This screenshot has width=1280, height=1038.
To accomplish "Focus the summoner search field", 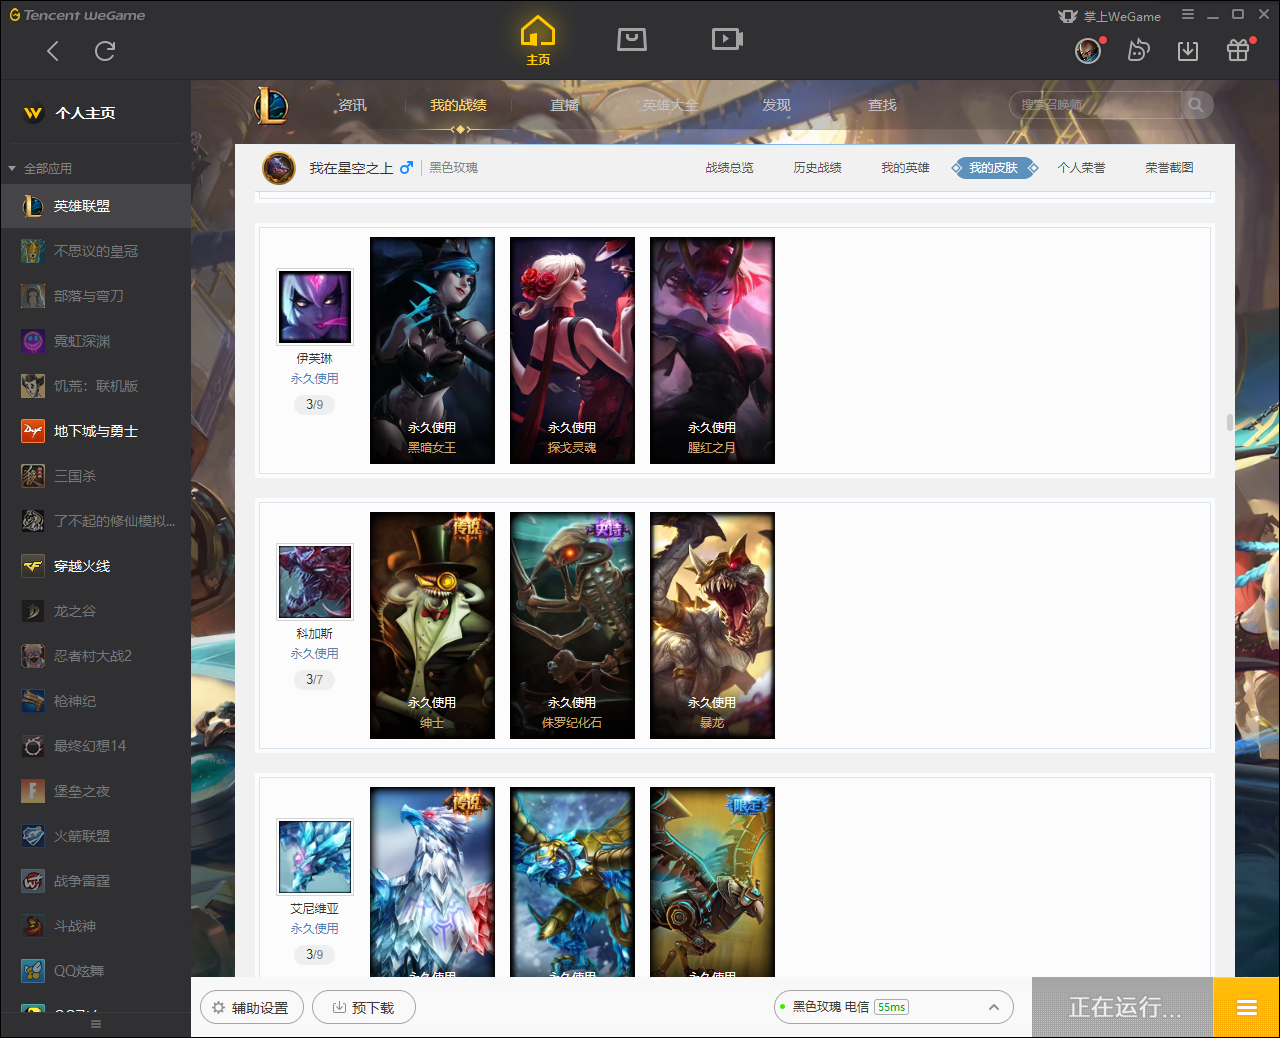I will (1096, 105).
